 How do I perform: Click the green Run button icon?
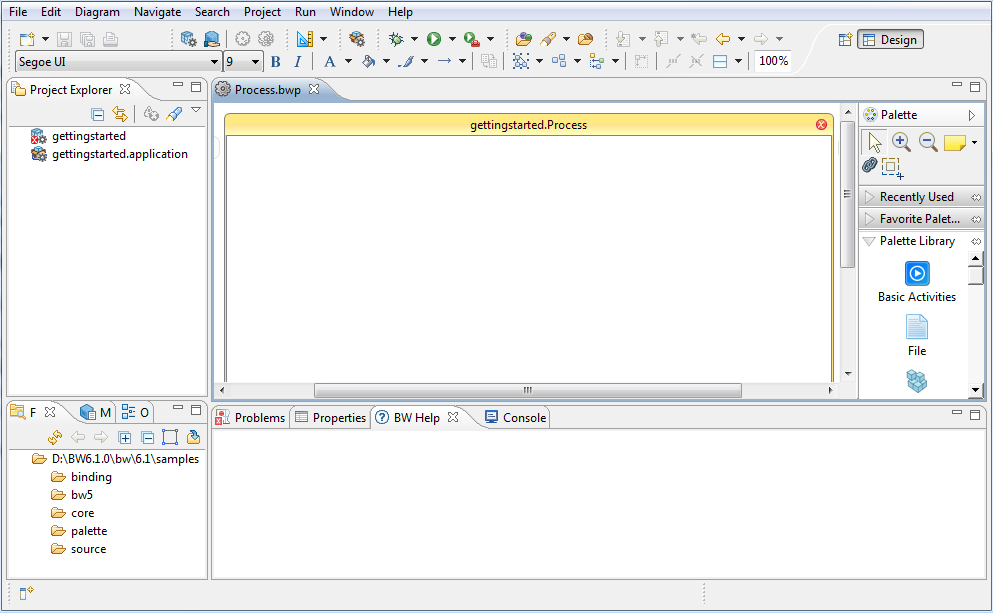click(434, 39)
